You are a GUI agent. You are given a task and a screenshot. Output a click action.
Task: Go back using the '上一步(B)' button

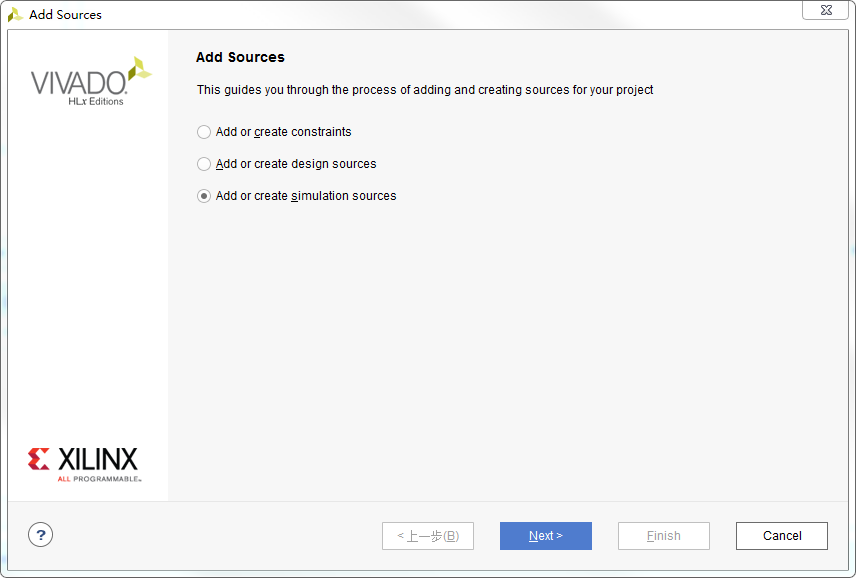[428, 536]
